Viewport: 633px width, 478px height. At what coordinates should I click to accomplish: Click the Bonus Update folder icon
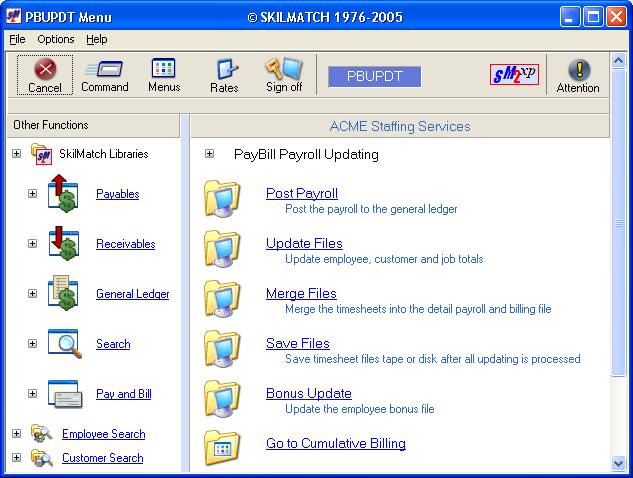coord(222,399)
